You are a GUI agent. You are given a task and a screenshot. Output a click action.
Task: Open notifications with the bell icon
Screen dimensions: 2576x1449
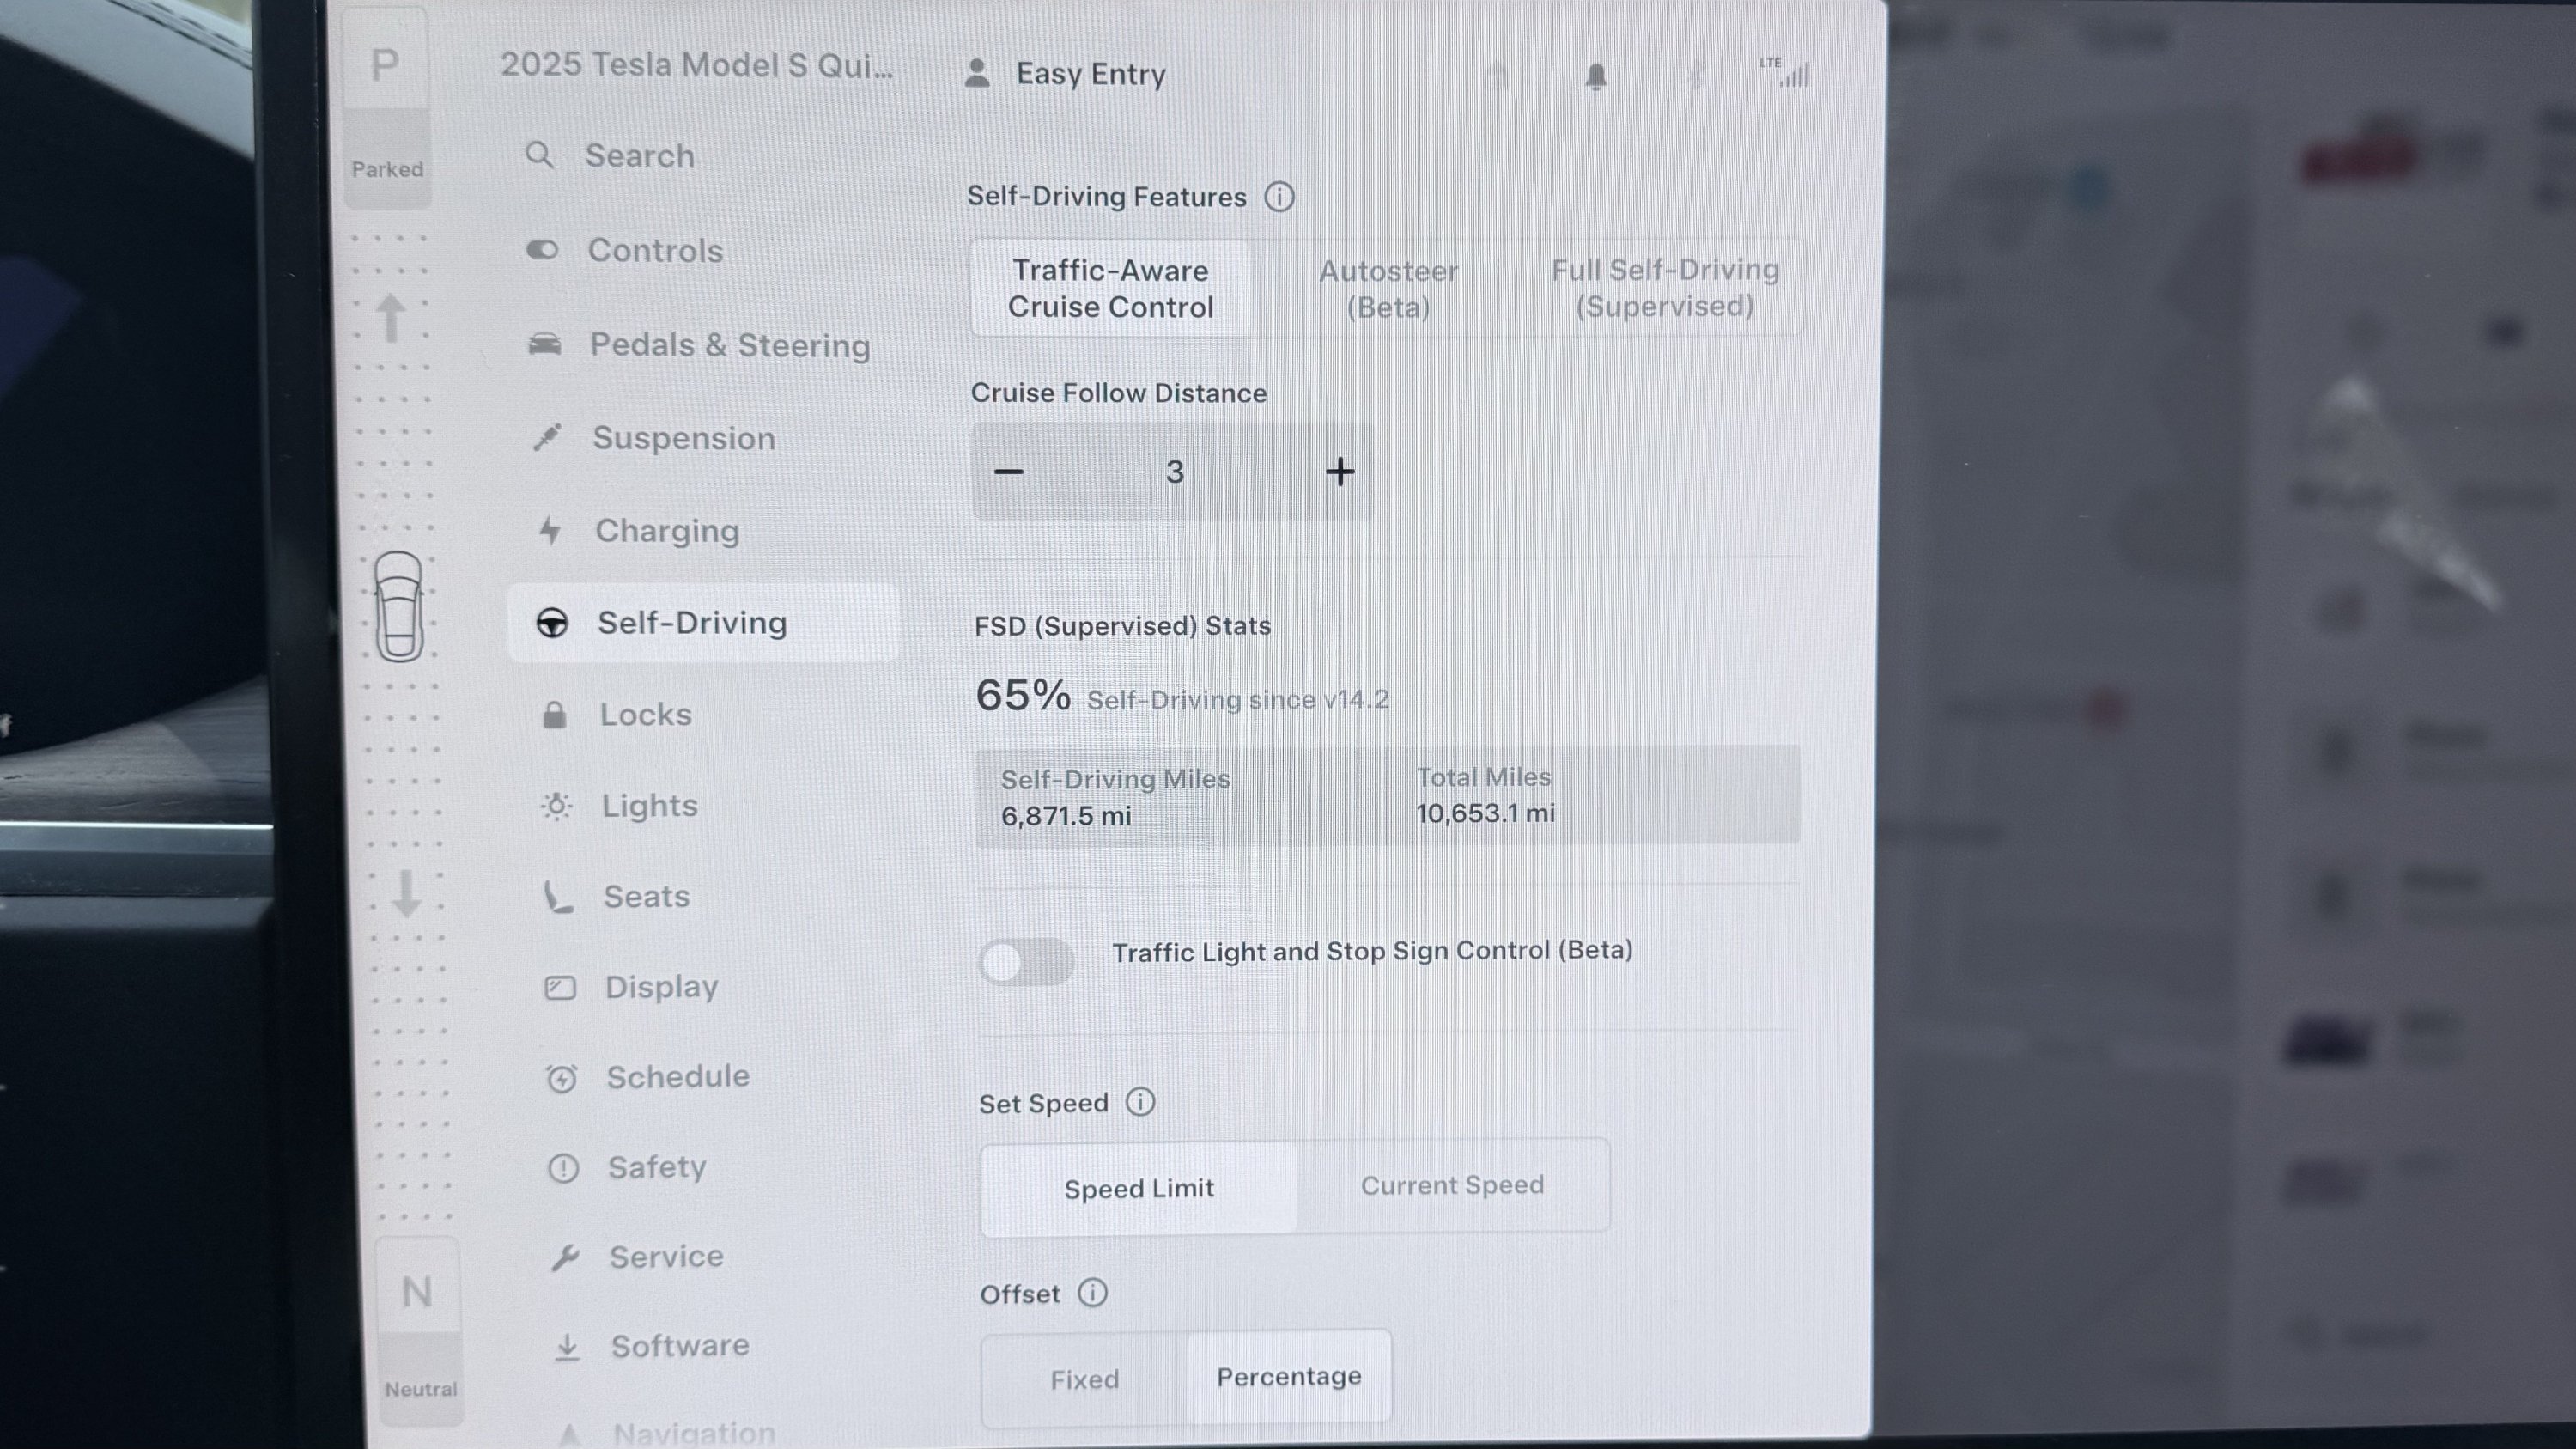(1596, 76)
